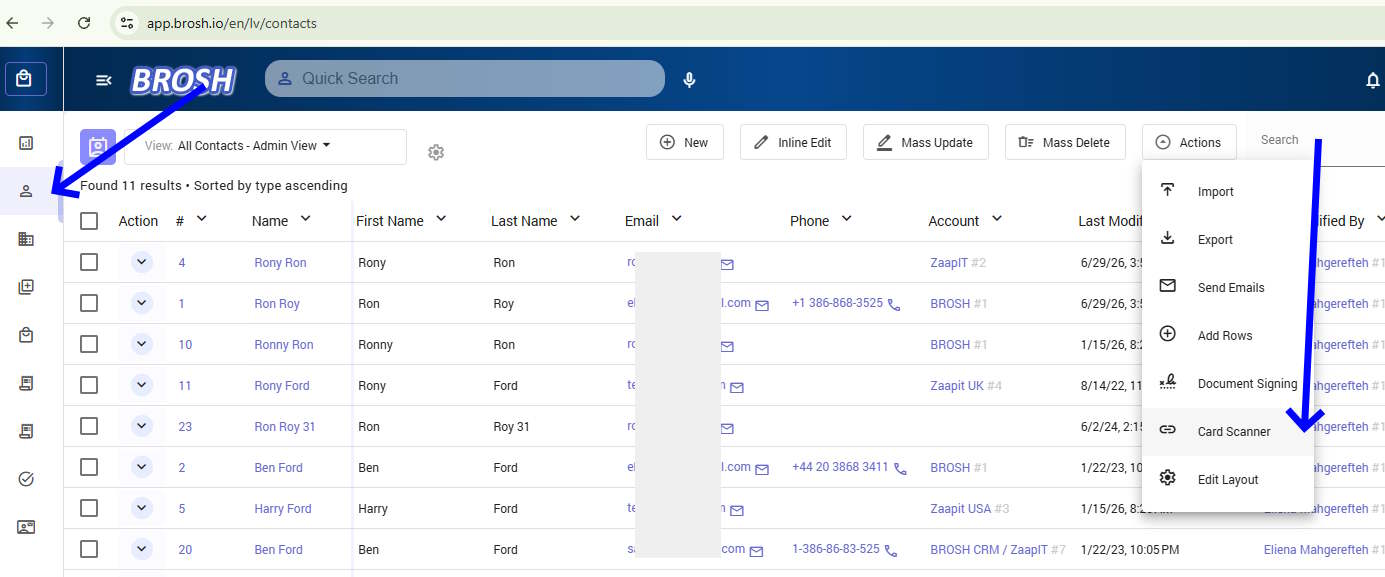This screenshot has width=1385, height=577.
Task: Expand the Name column sort chevron
Action: coord(305,219)
